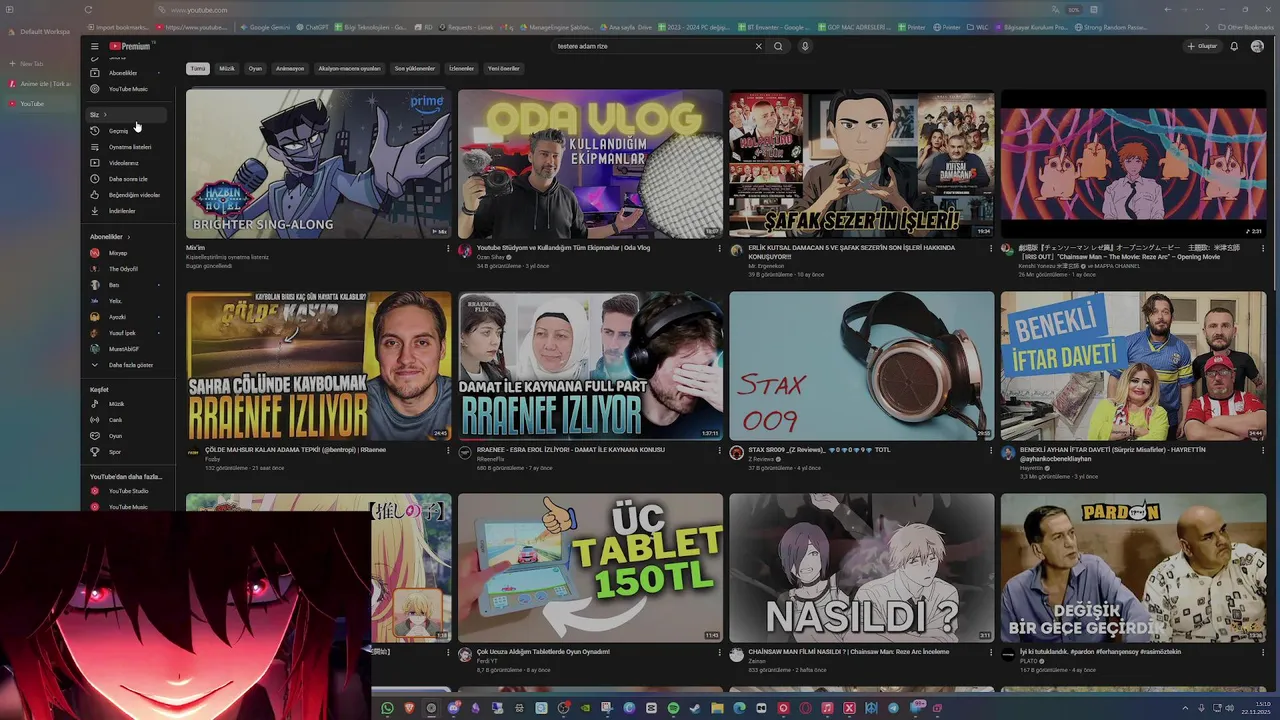Open The Odyofil subscription channel
Screen dimensions: 1280x720
(x=126, y=269)
